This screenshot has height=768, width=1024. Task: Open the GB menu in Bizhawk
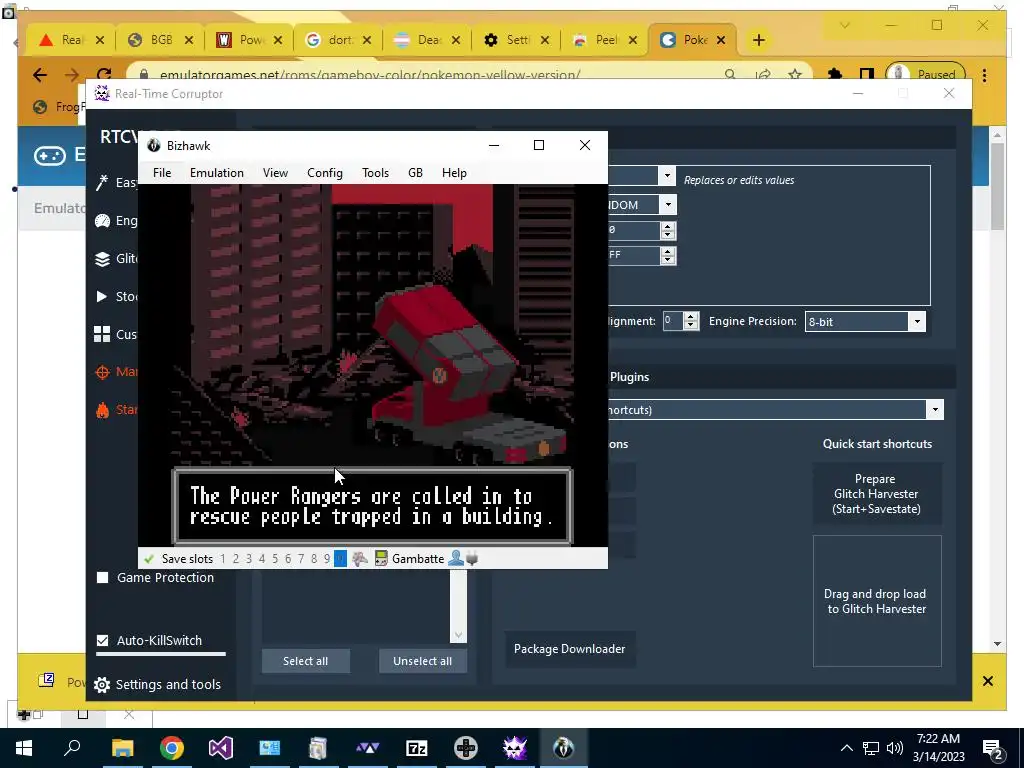[415, 173]
